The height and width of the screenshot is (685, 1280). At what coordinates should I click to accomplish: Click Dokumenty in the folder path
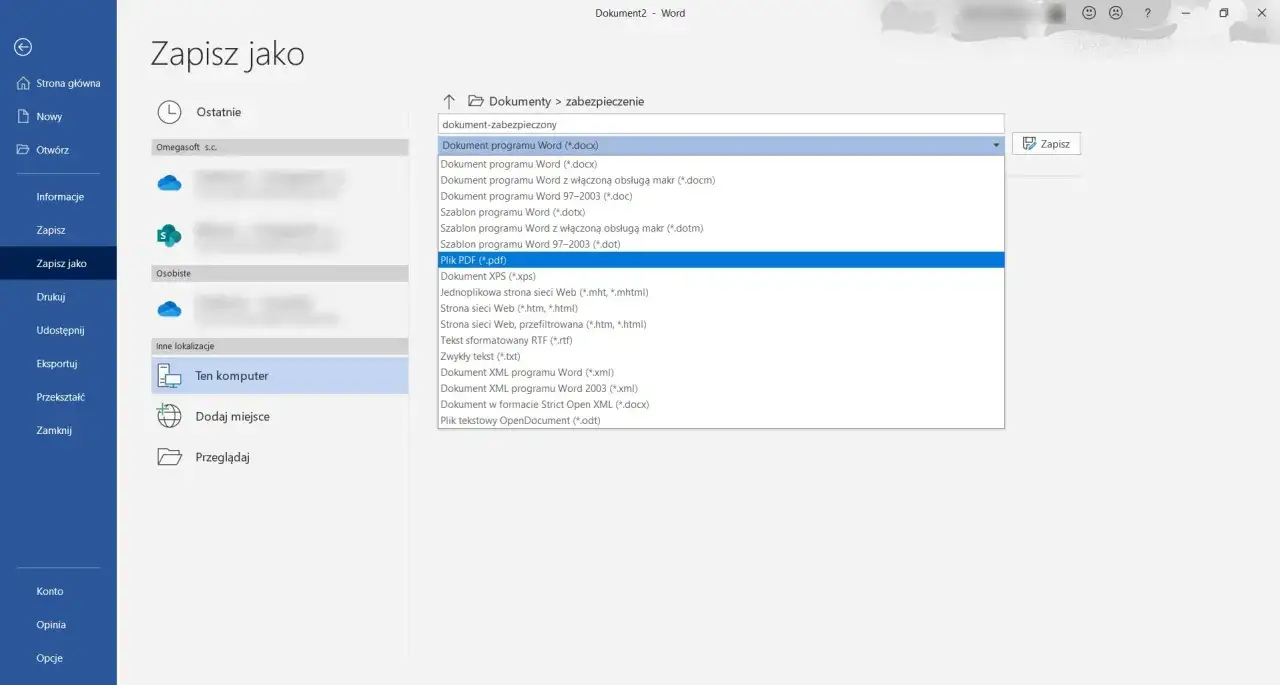(520, 101)
